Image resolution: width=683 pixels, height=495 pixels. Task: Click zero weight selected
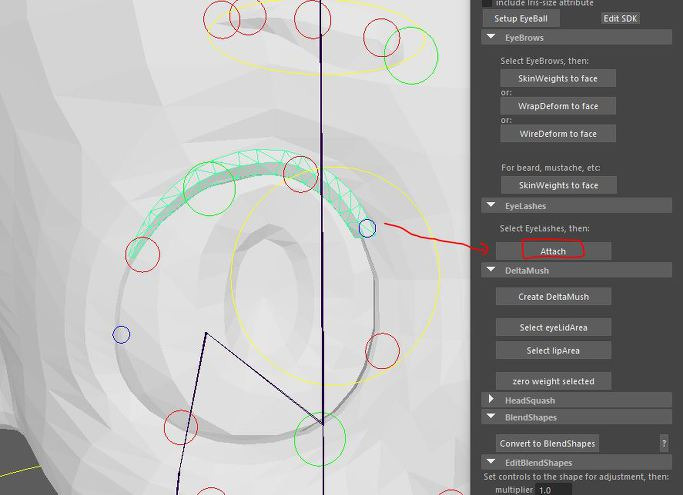pyautogui.click(x=553, y=381)
